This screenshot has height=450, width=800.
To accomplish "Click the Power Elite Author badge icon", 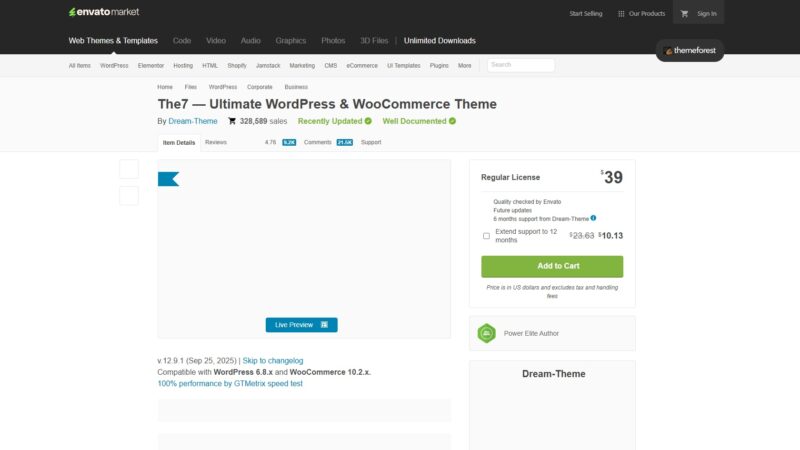I will click(x=486, y=333).
